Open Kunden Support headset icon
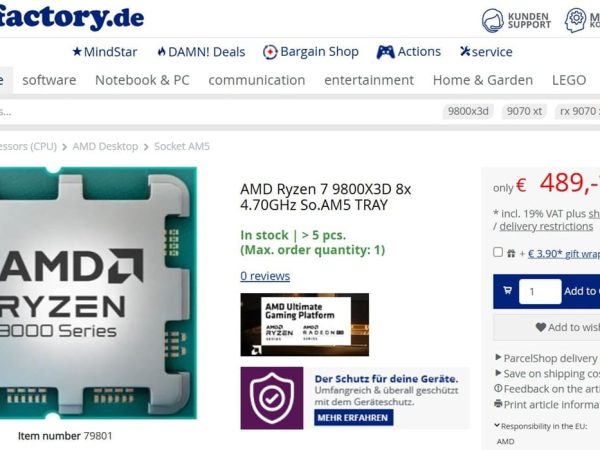Viewport: 600px width, 450px height. coord(492,20)
